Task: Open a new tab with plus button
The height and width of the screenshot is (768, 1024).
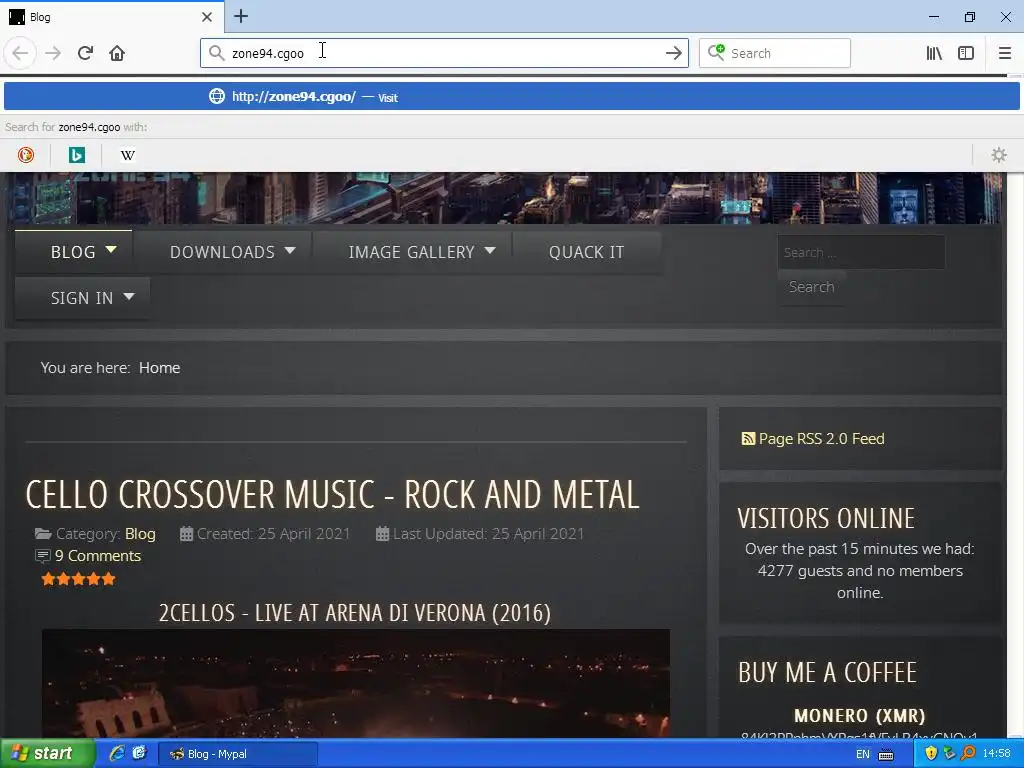Action: pos(241,16)
